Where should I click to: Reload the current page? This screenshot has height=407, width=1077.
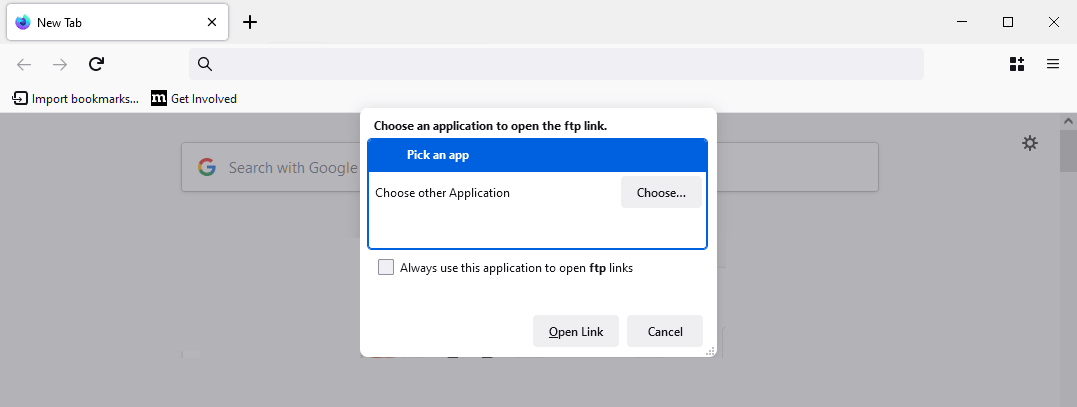(97, 65)
